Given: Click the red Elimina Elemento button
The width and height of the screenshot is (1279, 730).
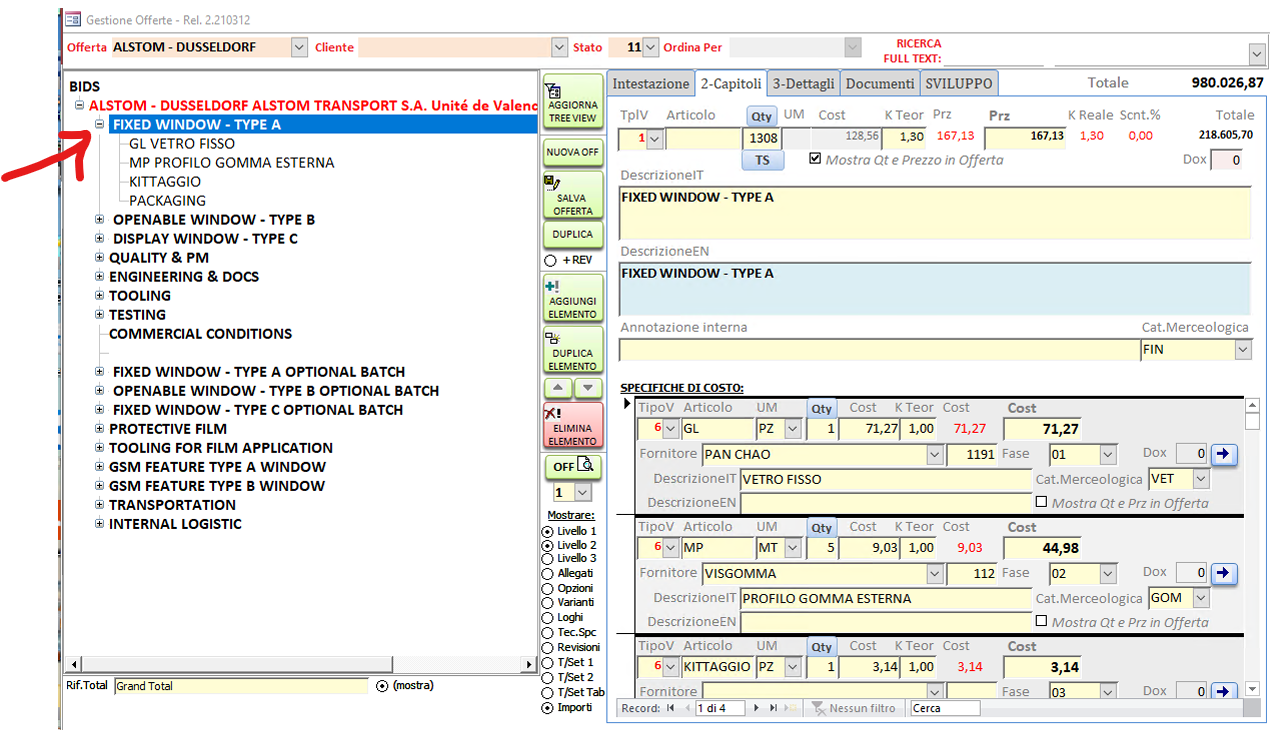Looking at the screenshot, I should 573,425.
